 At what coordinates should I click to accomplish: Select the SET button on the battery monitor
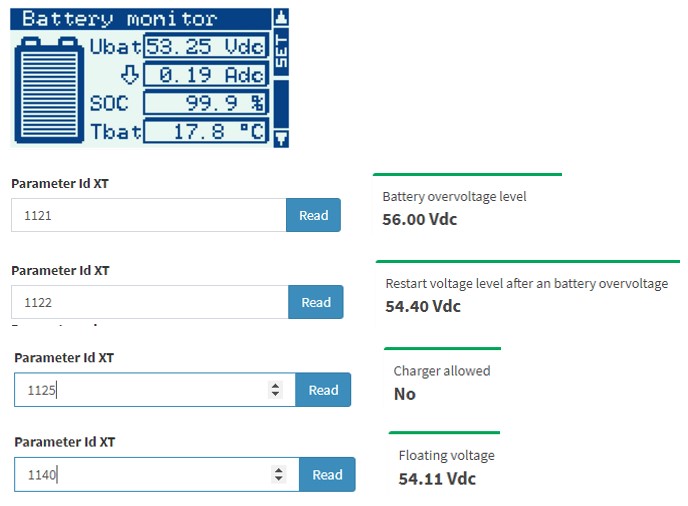[x=281, y=52]
